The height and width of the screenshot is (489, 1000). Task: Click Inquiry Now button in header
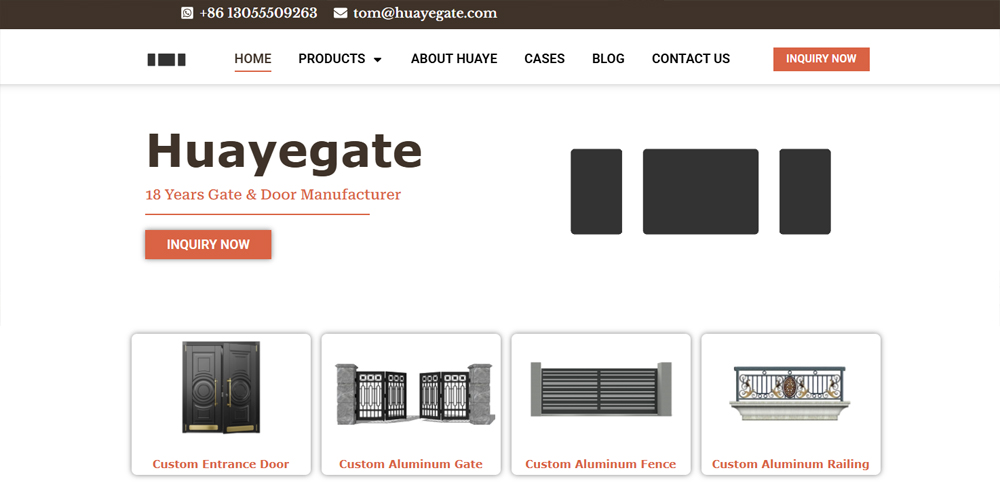tap(821, 59)
